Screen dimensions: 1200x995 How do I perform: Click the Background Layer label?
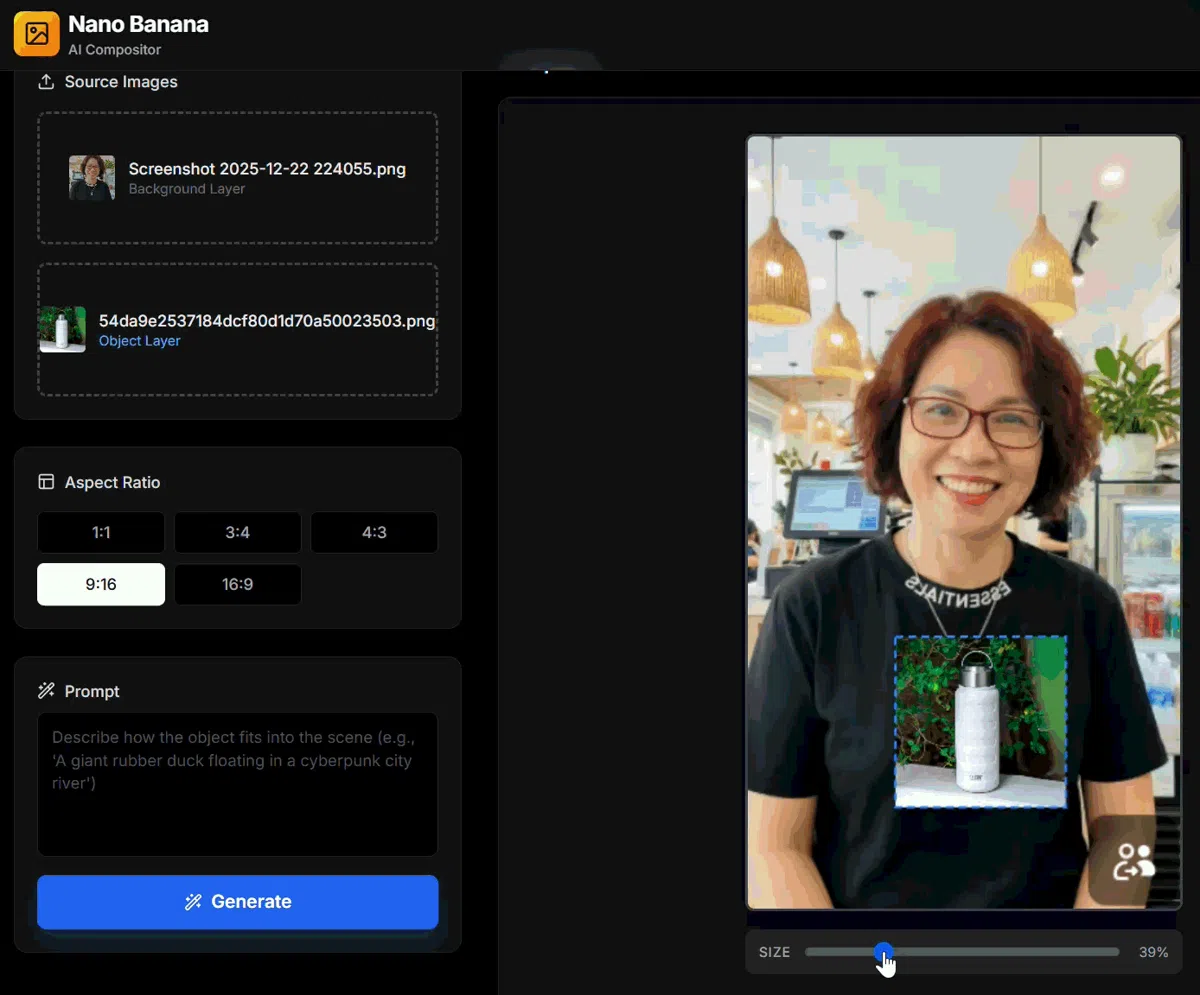point(187,189)
